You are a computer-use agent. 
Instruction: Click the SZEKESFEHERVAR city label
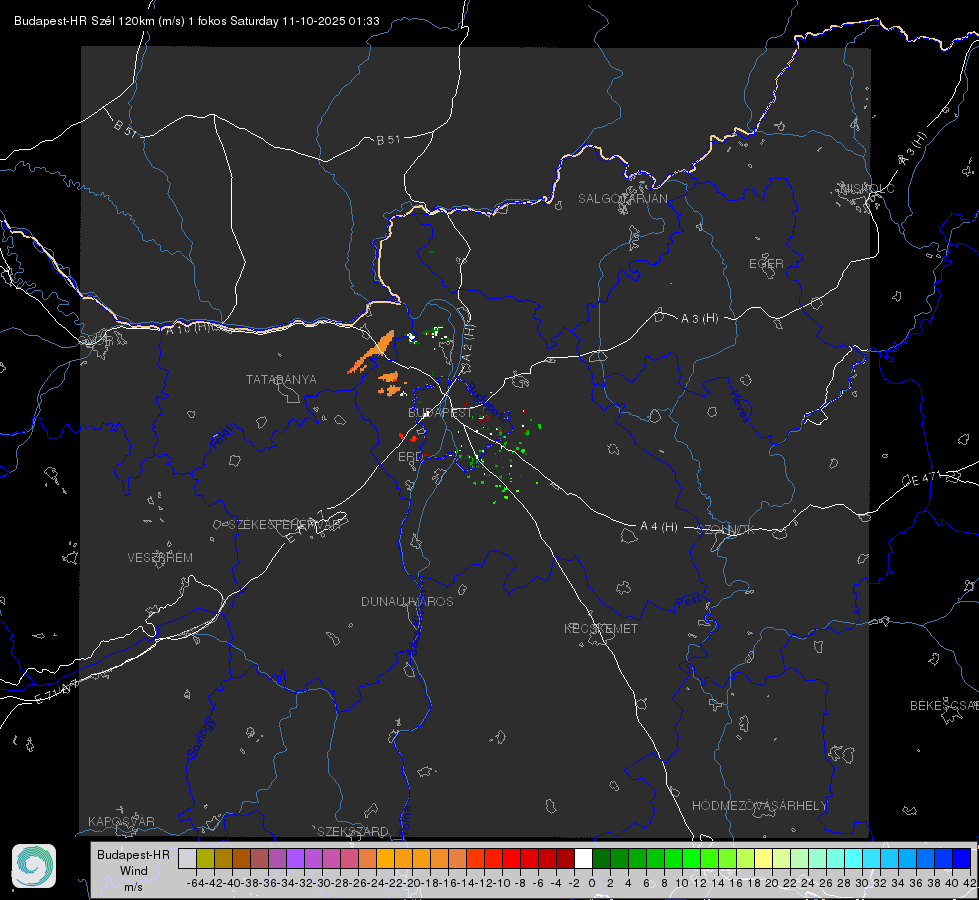click(x=285, y=525)
